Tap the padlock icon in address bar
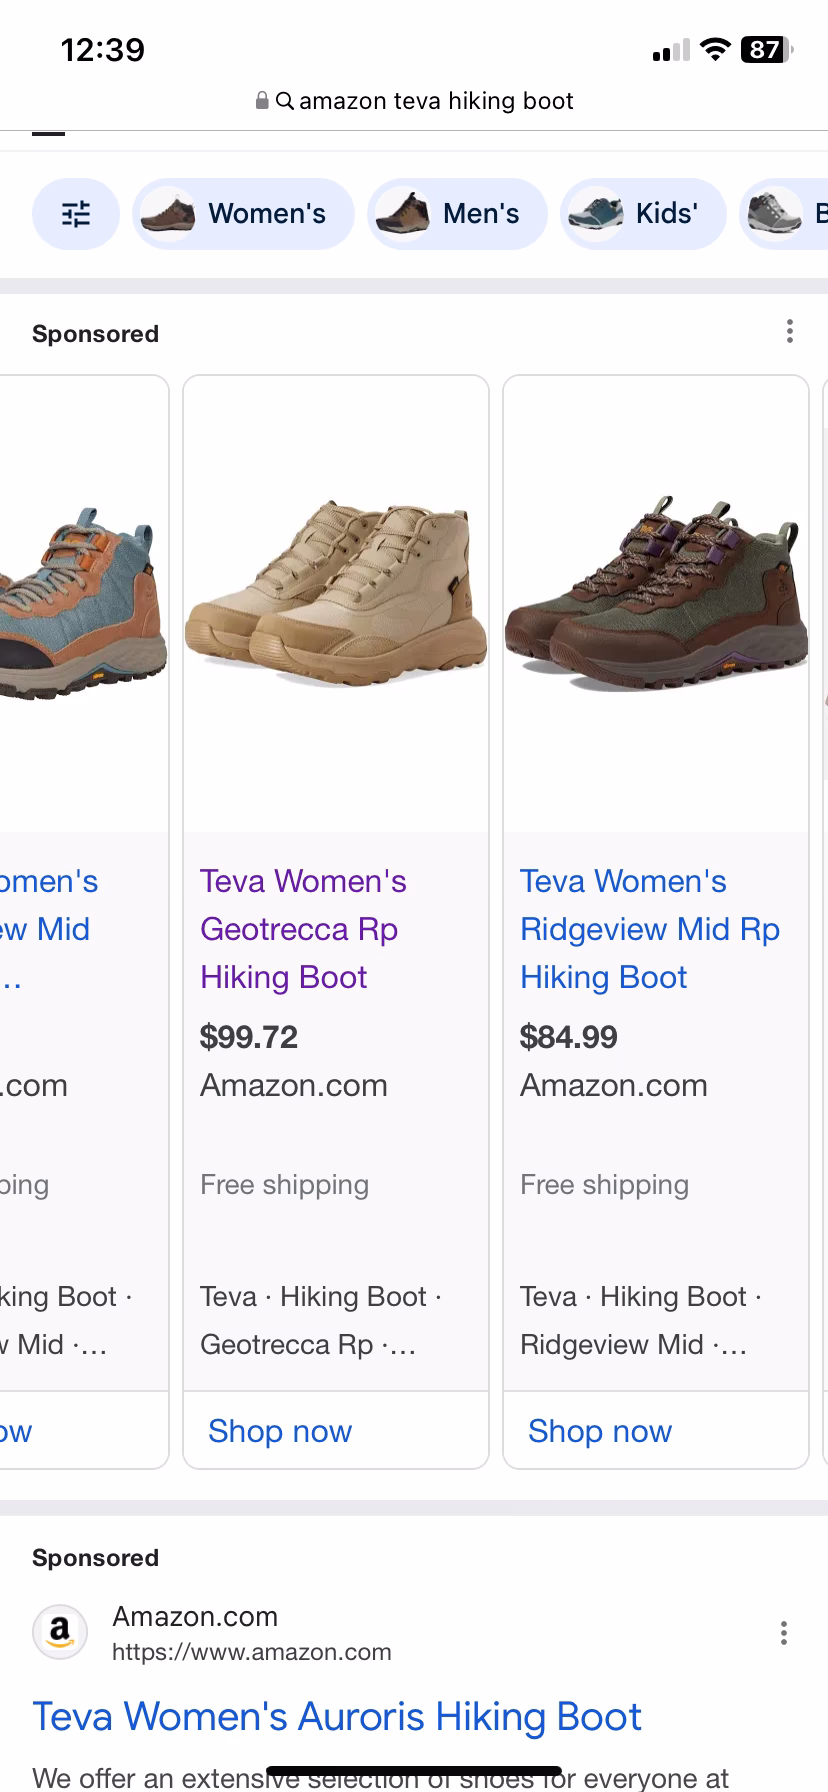 (x=262, y=101)
